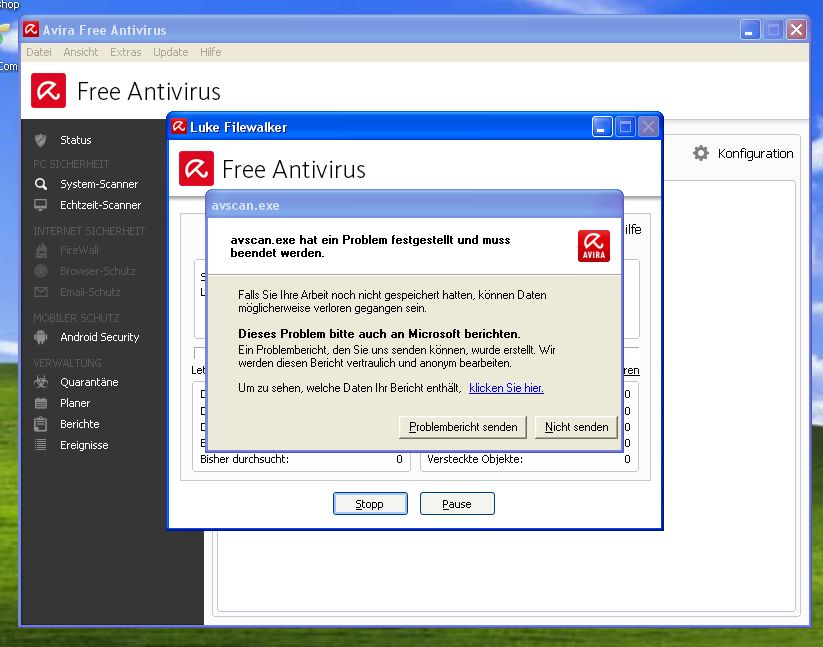Click the Stopp button in Luke Filewalker
This screenshot has height=647, width=823.
370,504
